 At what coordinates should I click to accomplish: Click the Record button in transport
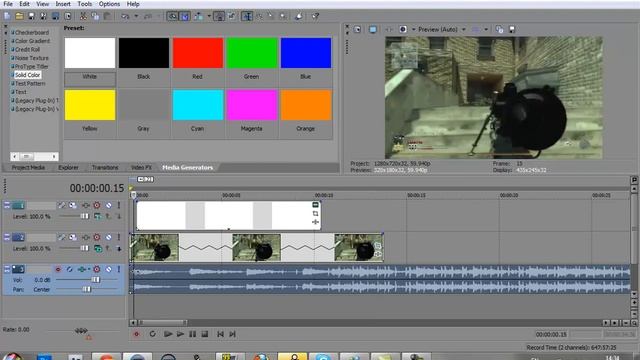pos(136,334)
